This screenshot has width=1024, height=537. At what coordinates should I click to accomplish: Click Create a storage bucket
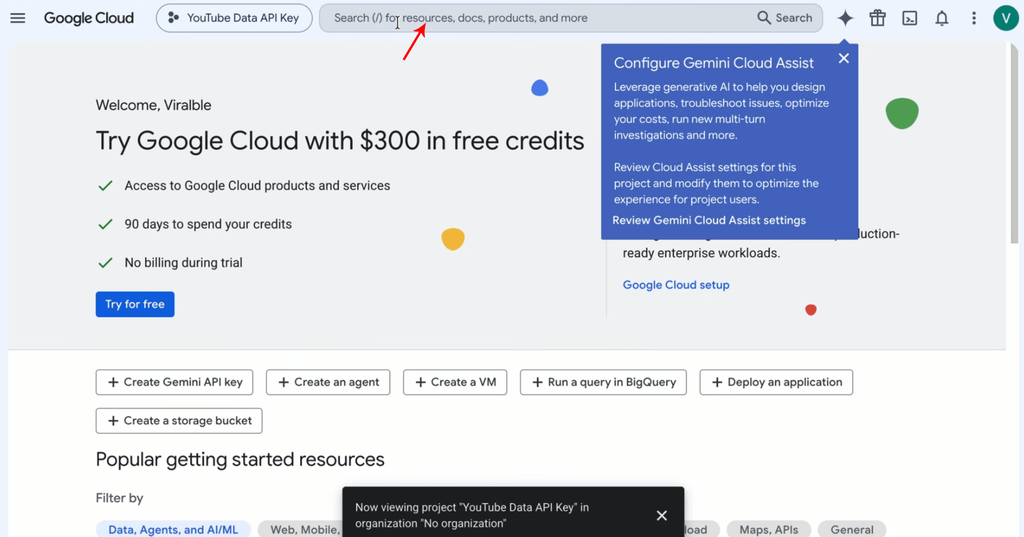click(179, 421)
